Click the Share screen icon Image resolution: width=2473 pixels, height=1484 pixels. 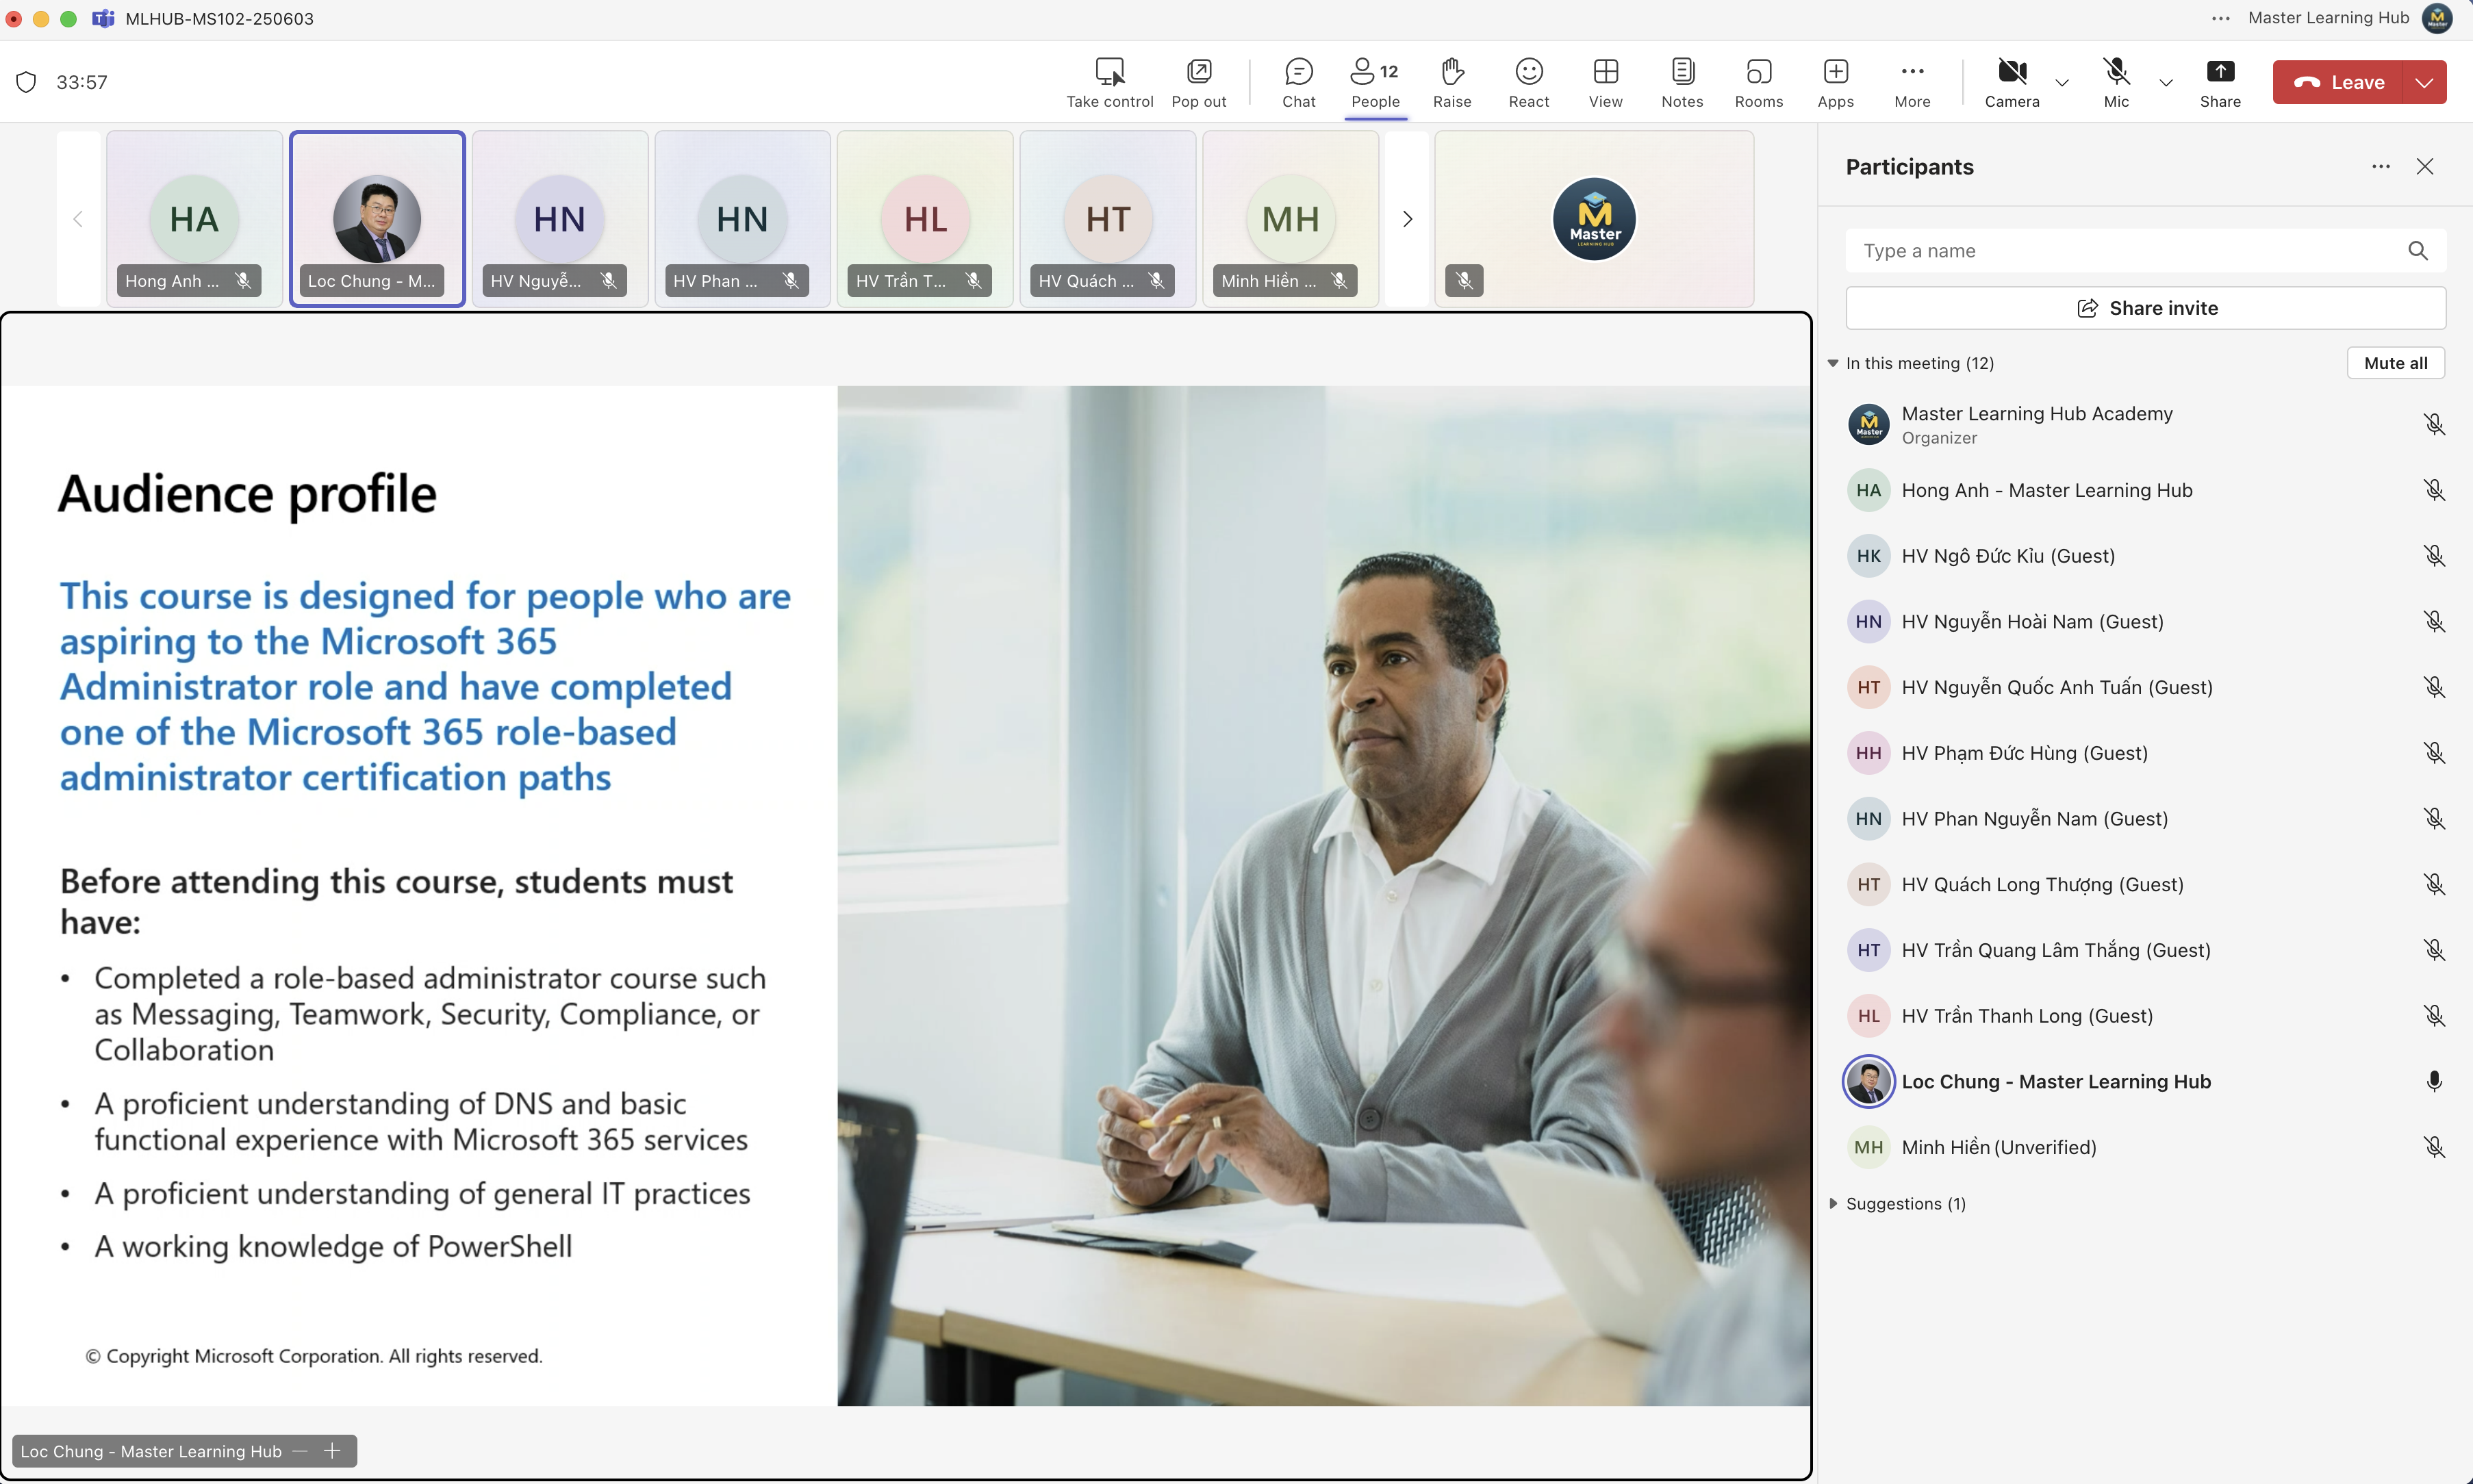(2220, 72)
